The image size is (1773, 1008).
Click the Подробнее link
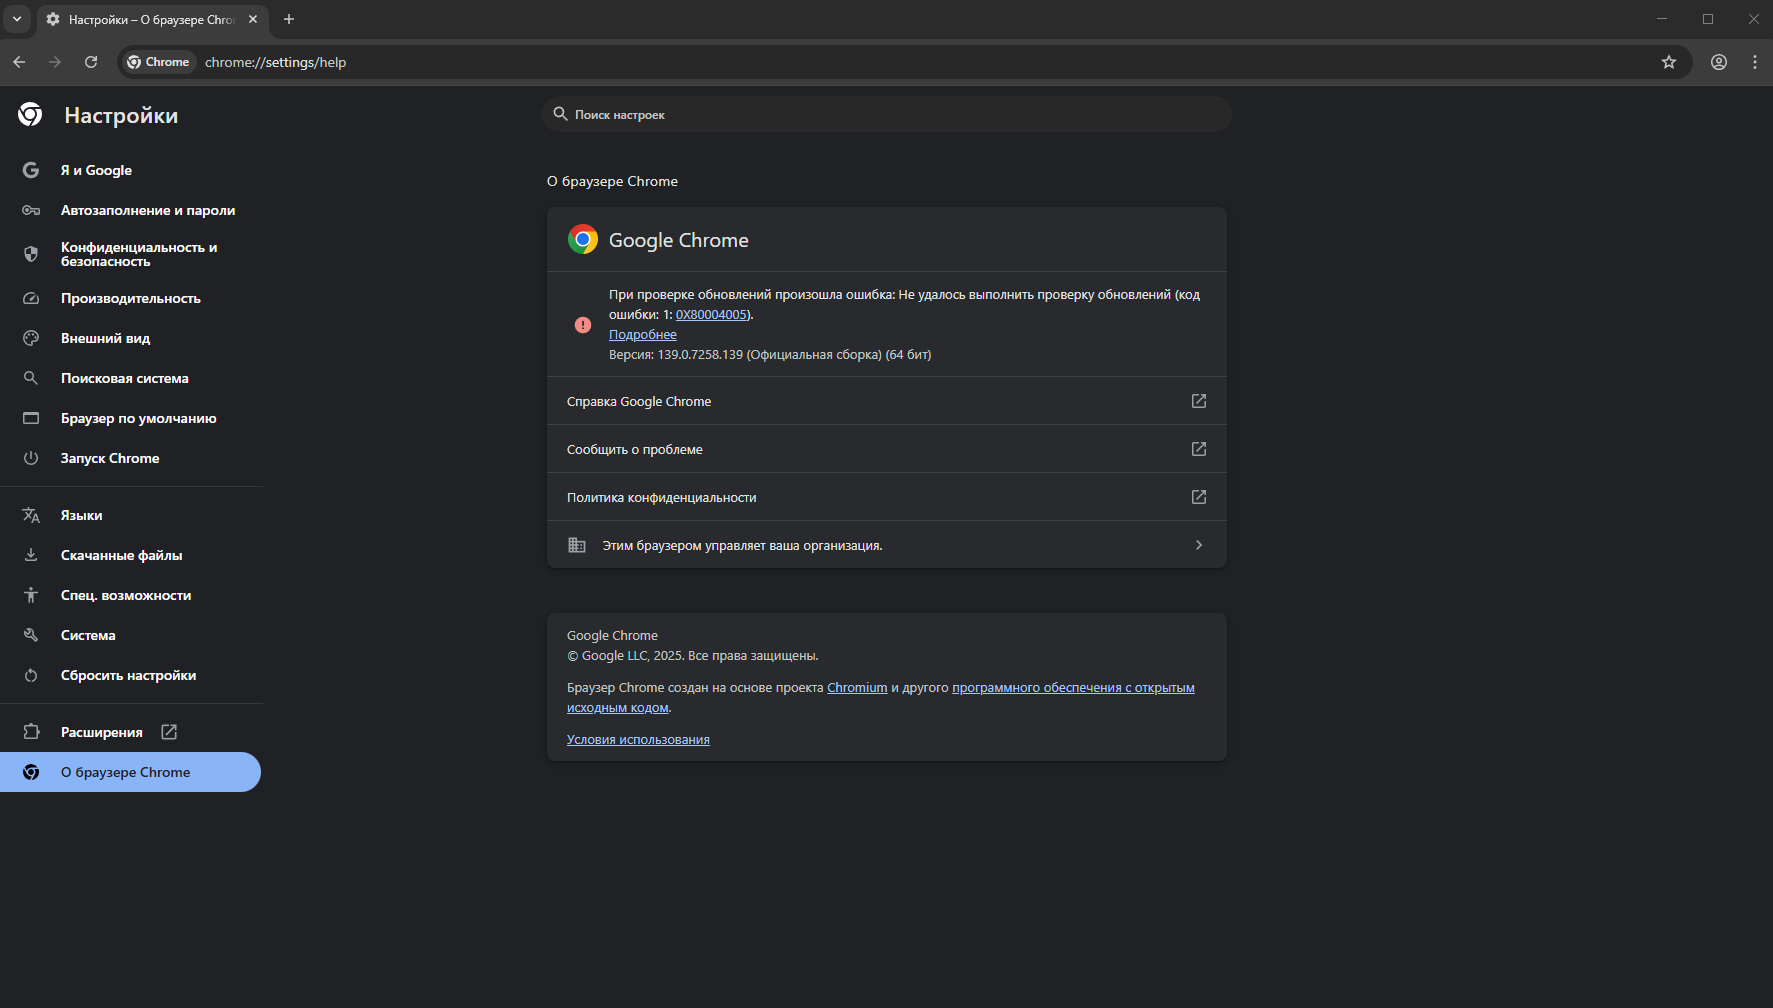(x=643, y=334)
